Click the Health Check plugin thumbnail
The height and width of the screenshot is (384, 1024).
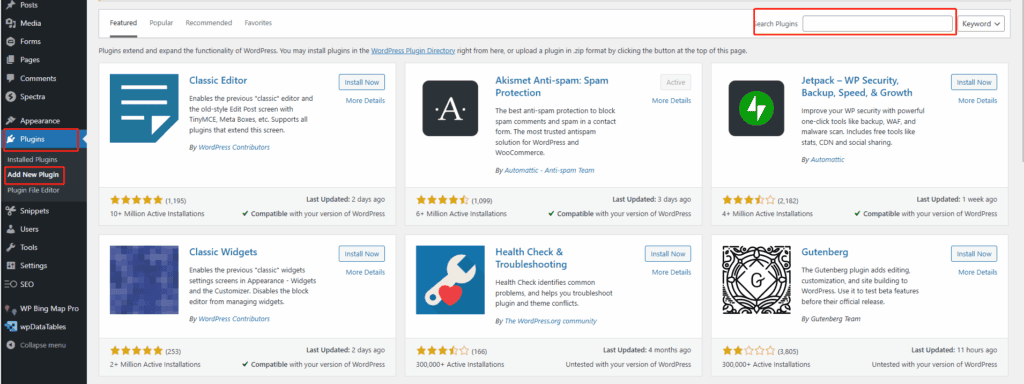[x=450, y=280]
